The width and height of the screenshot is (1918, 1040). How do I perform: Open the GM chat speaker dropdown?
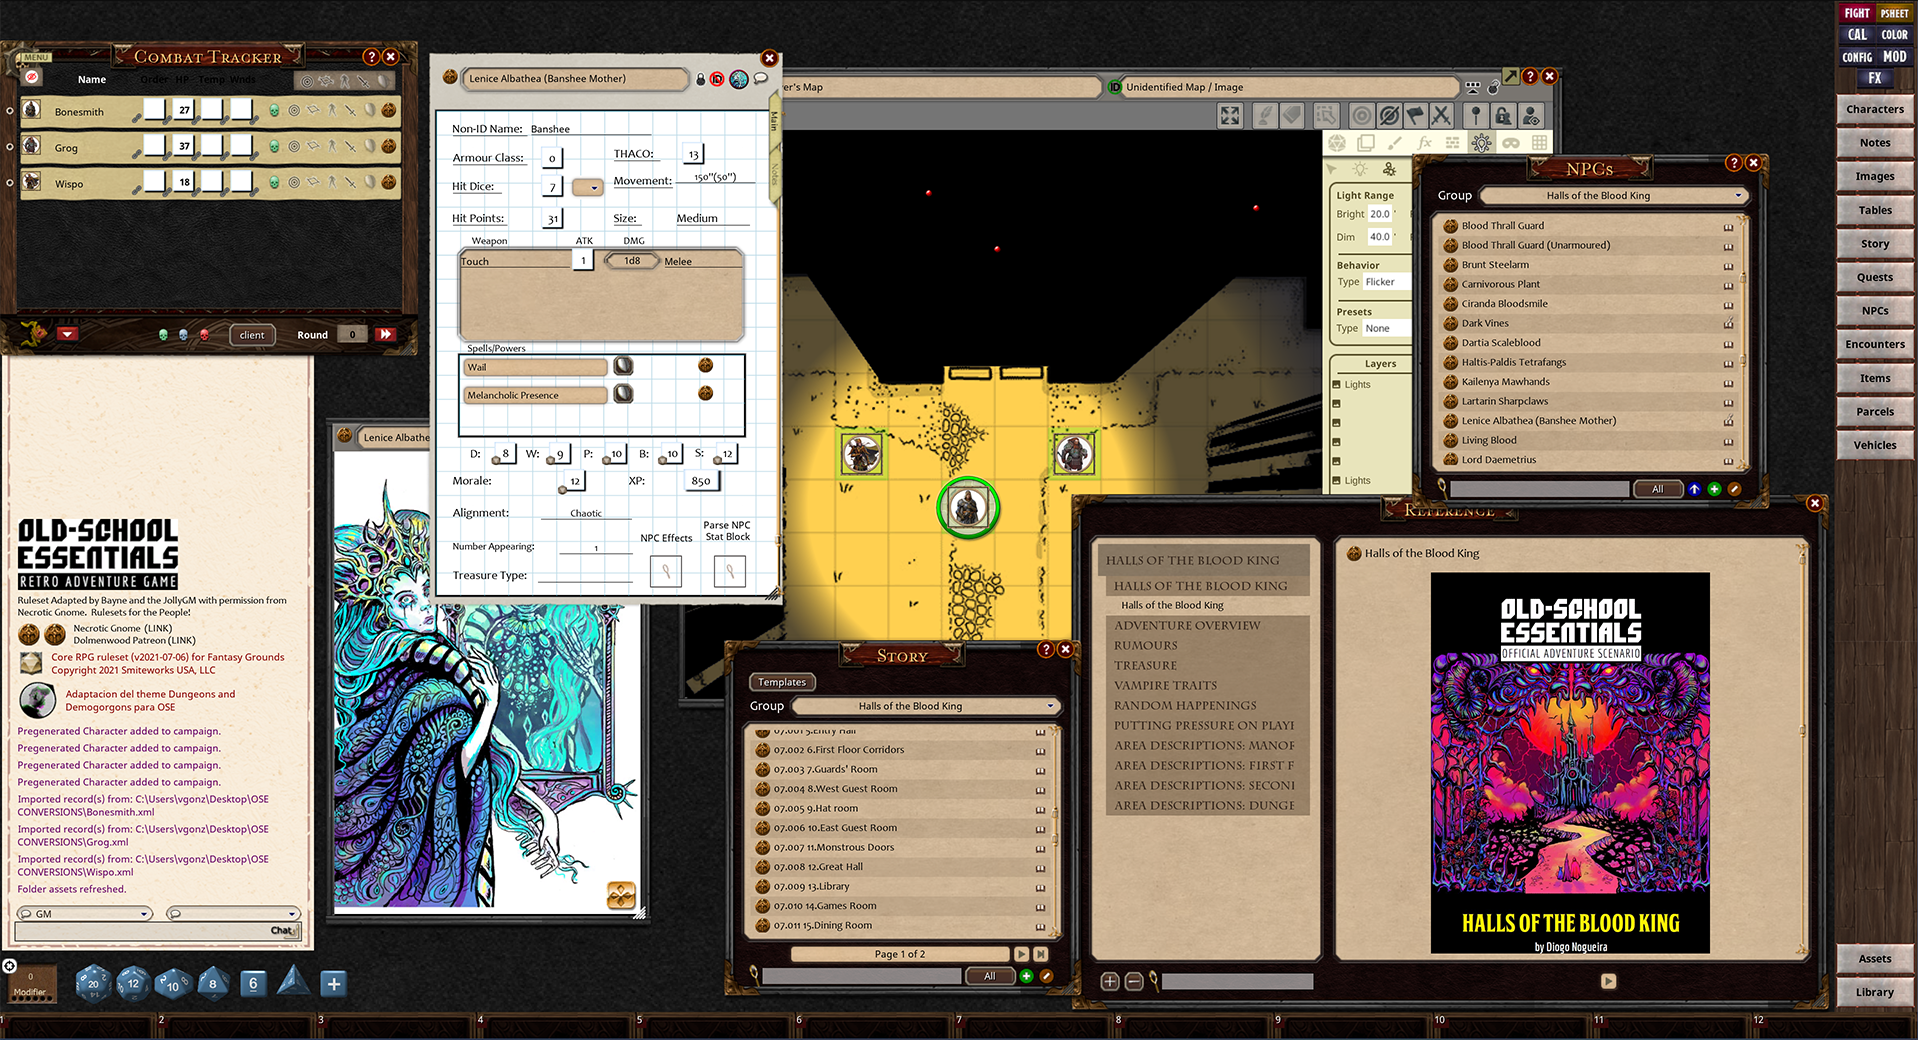[85, 914]
